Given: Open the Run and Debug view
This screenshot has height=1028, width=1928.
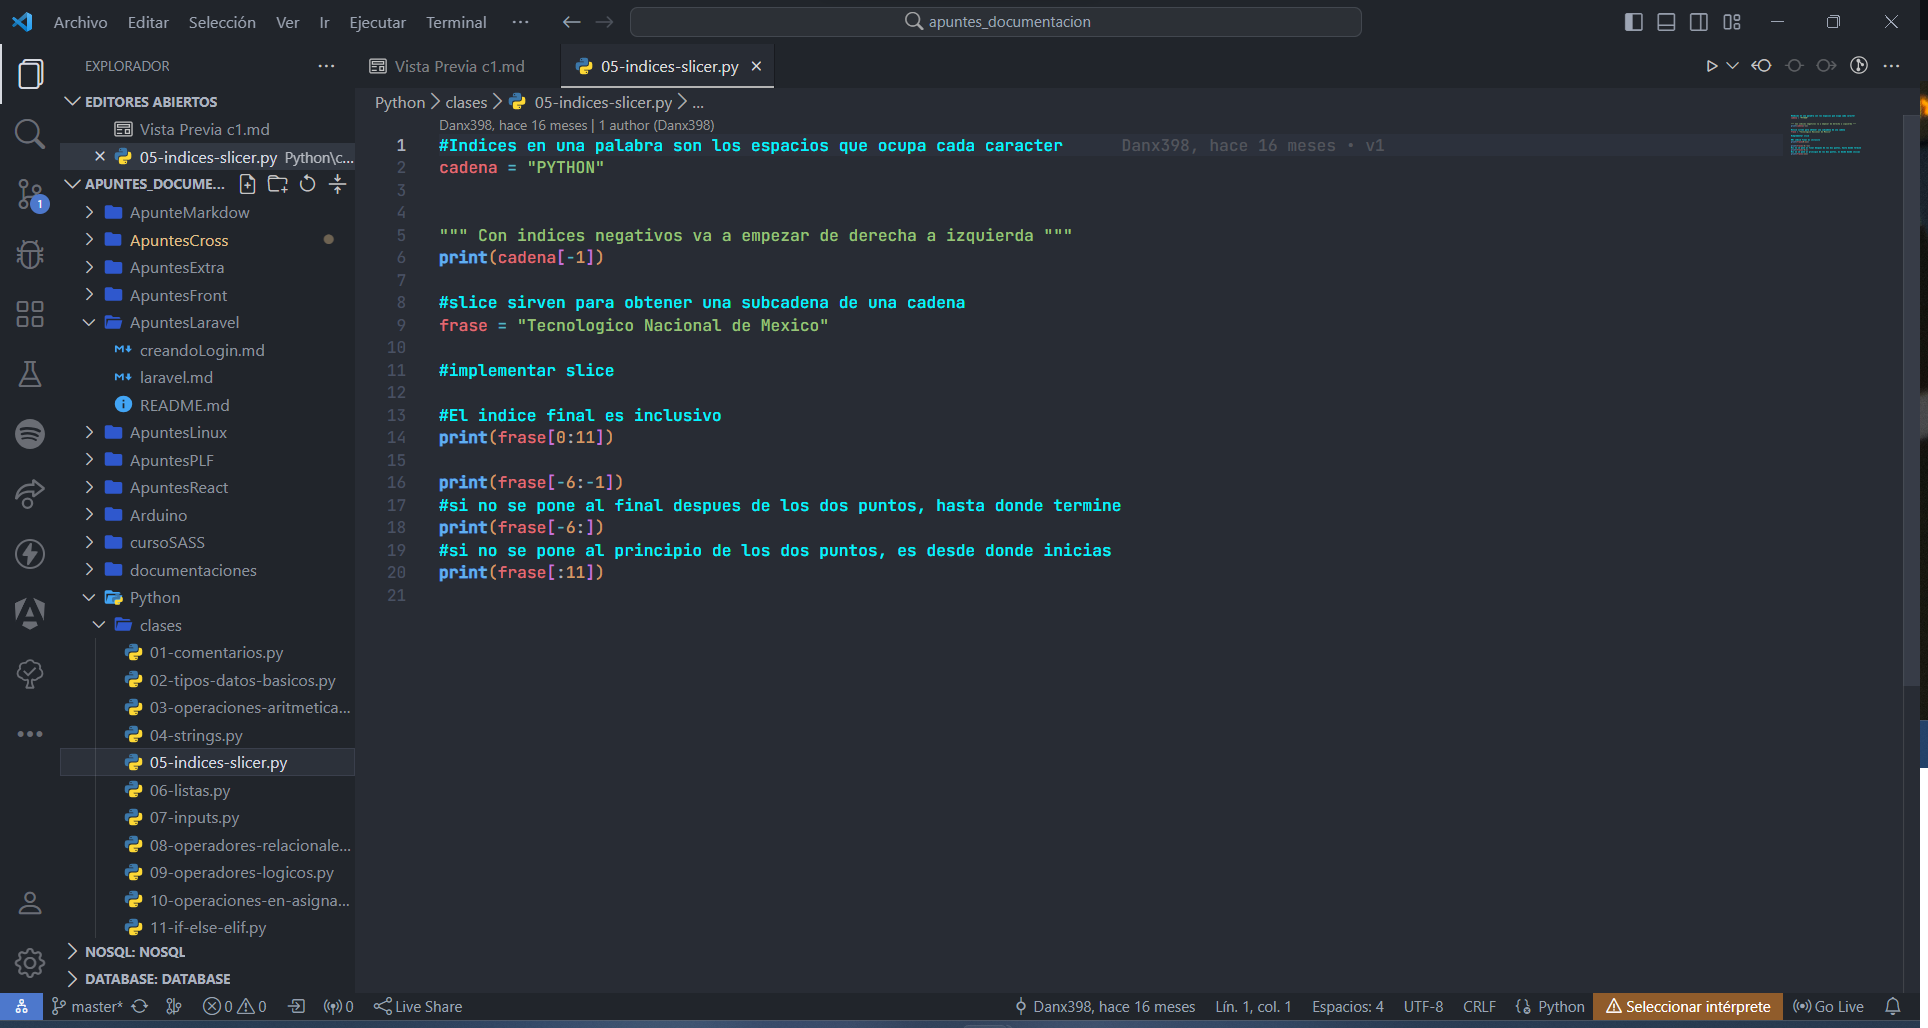Looking at the screenshot, I should click(30, 254).
